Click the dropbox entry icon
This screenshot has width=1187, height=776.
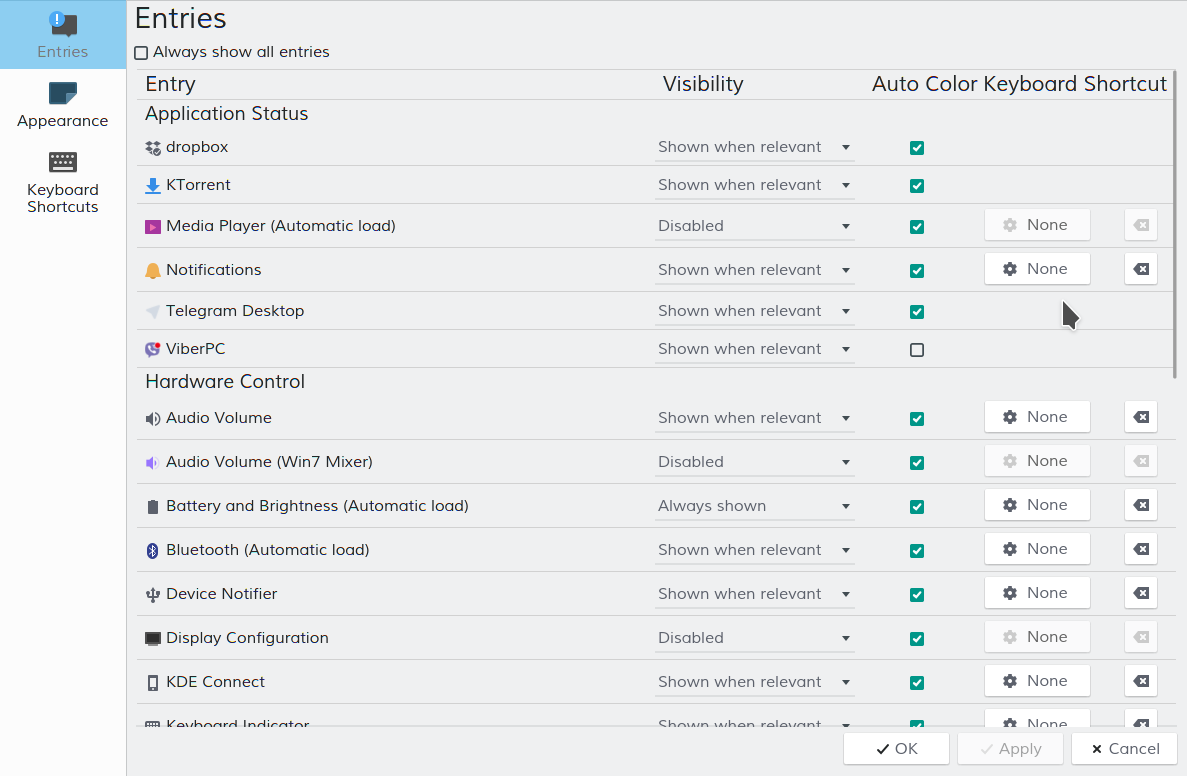coord(153,148)
